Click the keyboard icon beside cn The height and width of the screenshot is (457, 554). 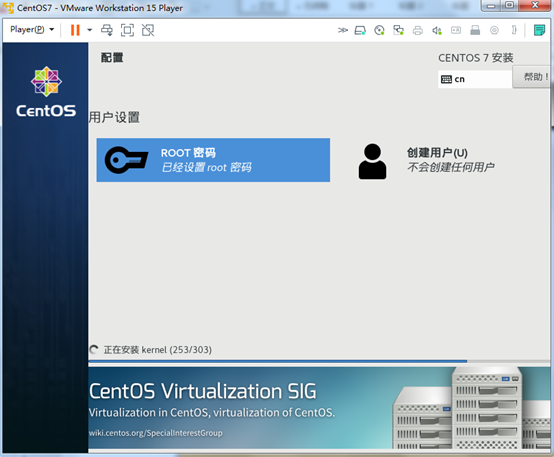point(446,79)
